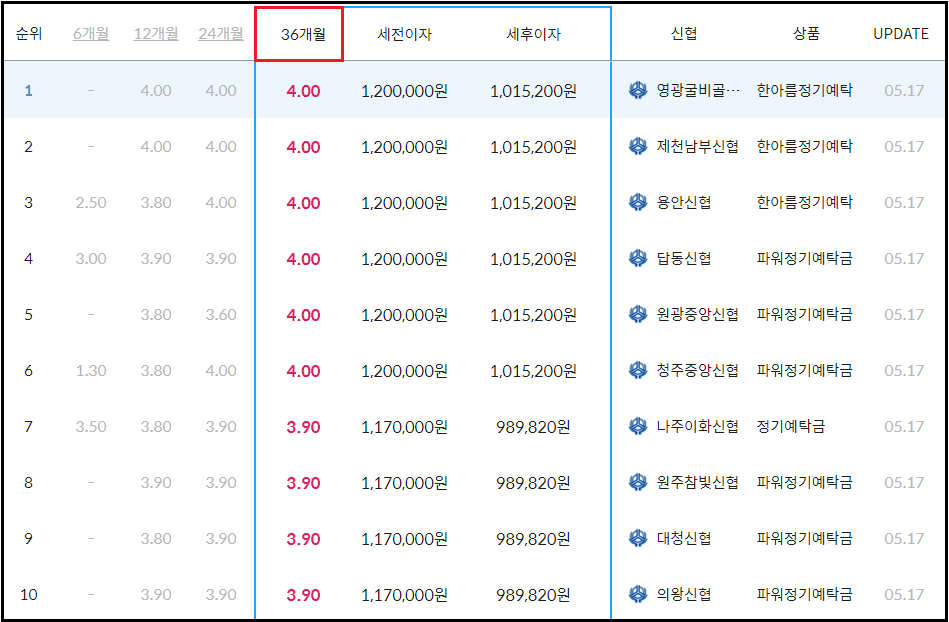Viewport: 949px width, 622px height.
Task: Sort the table by the 6개월 column
Action: (91, 32)
